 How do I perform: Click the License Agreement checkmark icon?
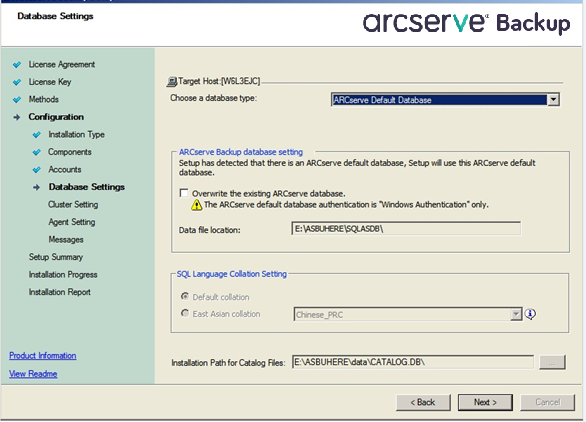[17, 65]
